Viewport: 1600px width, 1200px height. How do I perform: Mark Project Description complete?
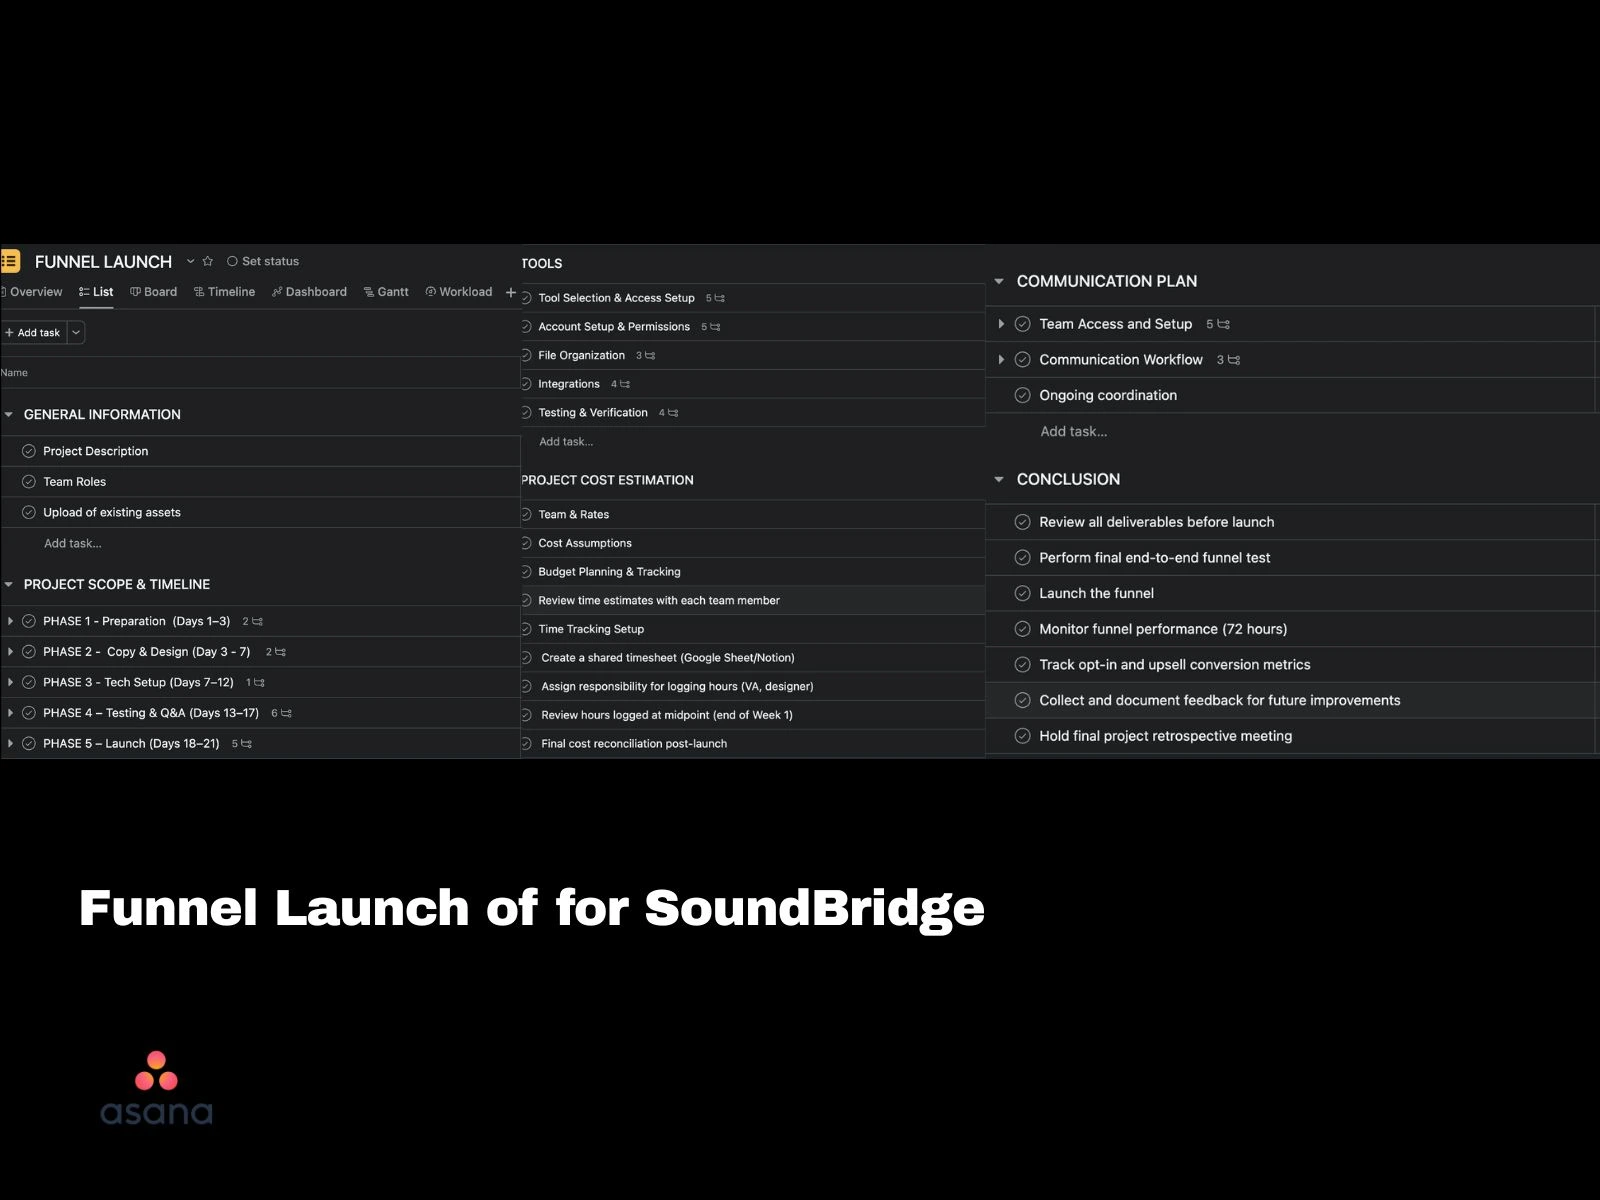29,451
